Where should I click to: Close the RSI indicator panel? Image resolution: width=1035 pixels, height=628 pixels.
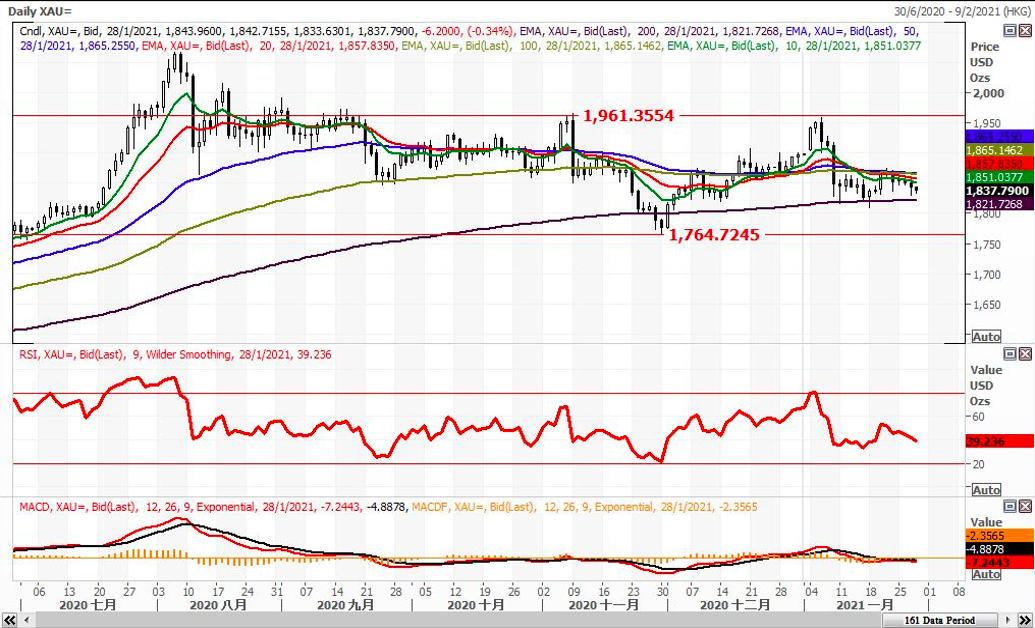click(x=1025, y=354)
